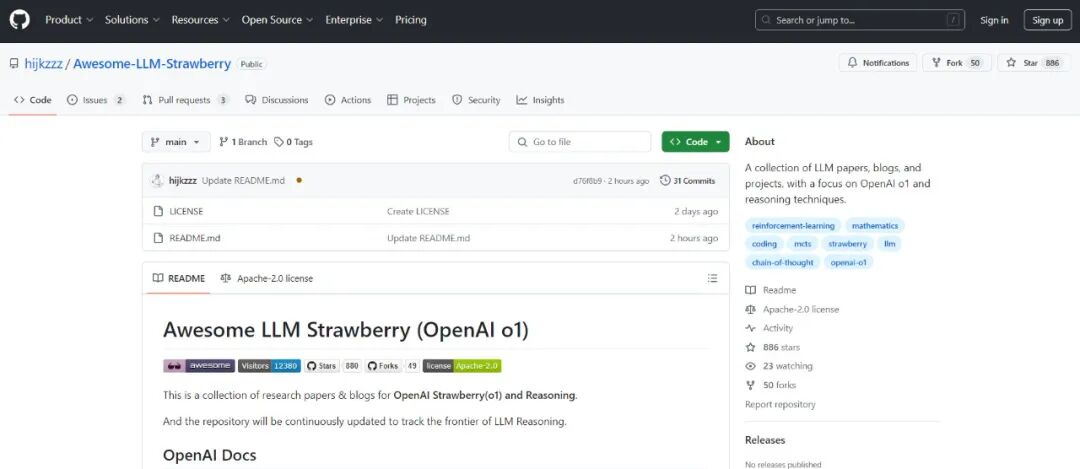This screenshot has width=1080, height=469.
Task: Open the Update README.md latest commit message
Action: [x=243, y=180]
